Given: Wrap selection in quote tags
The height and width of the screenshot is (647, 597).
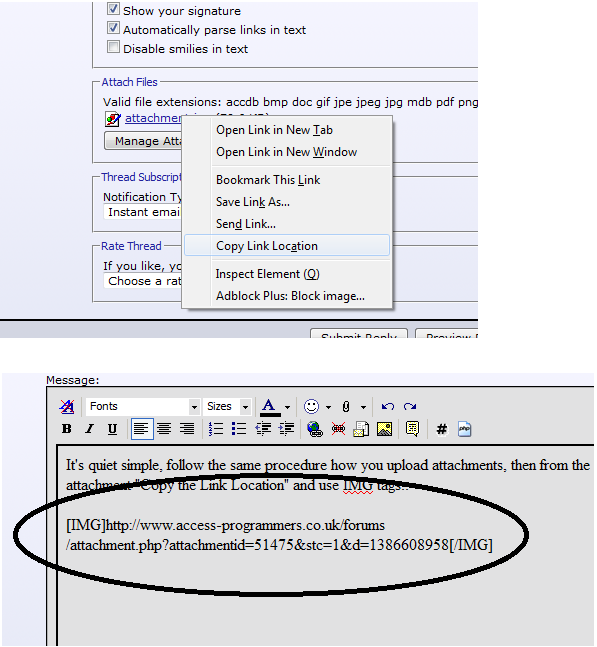Looking at the screenshot, I should (x=412, y=429).
